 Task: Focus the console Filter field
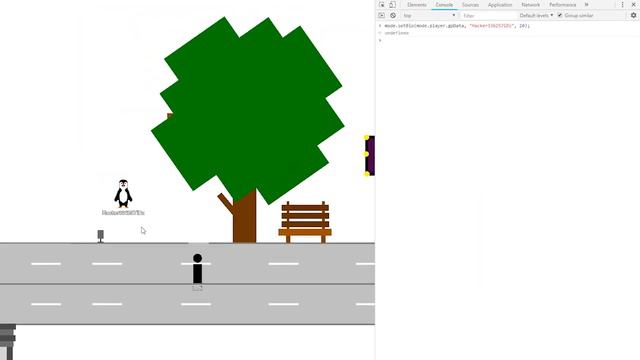pyautogui.click(x=489, y=16)
